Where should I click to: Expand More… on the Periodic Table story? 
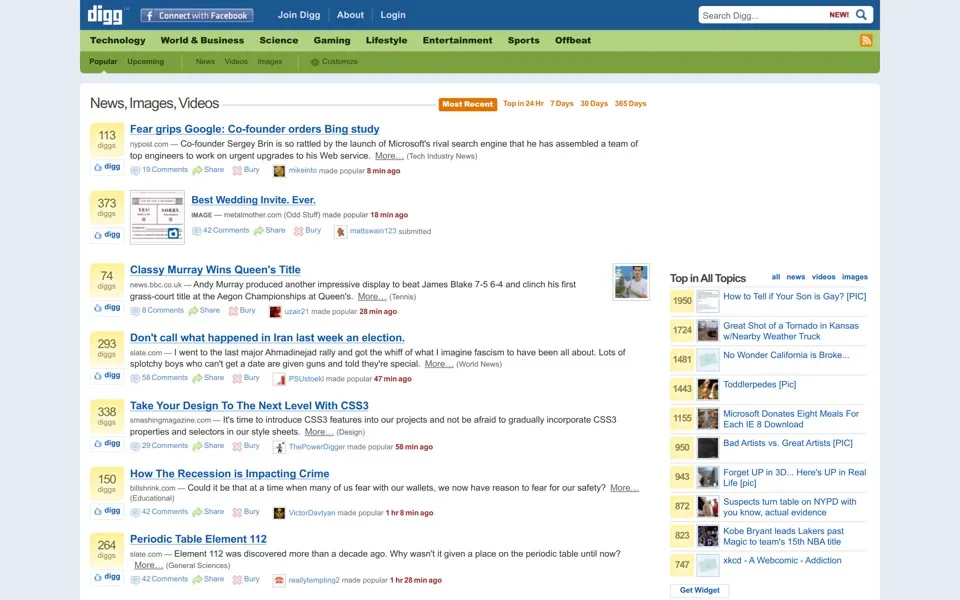click(x=148, y=565)
